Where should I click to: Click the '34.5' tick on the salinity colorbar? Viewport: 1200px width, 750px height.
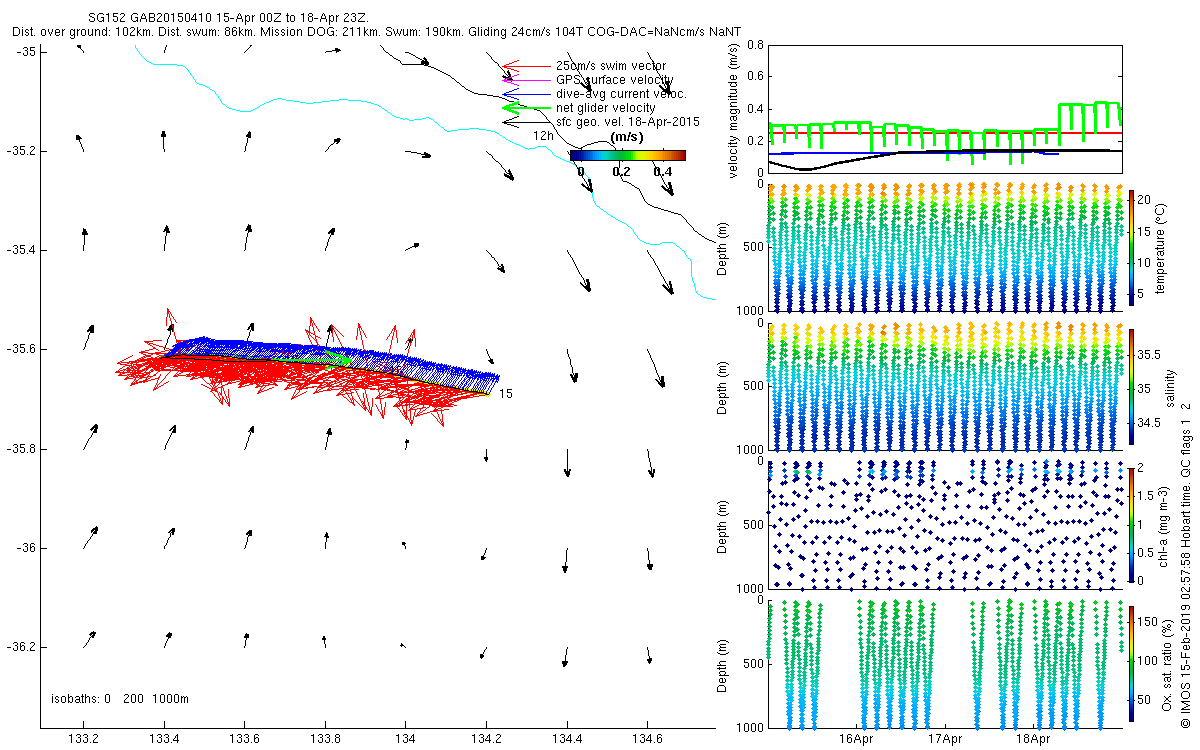(1151, 423)
